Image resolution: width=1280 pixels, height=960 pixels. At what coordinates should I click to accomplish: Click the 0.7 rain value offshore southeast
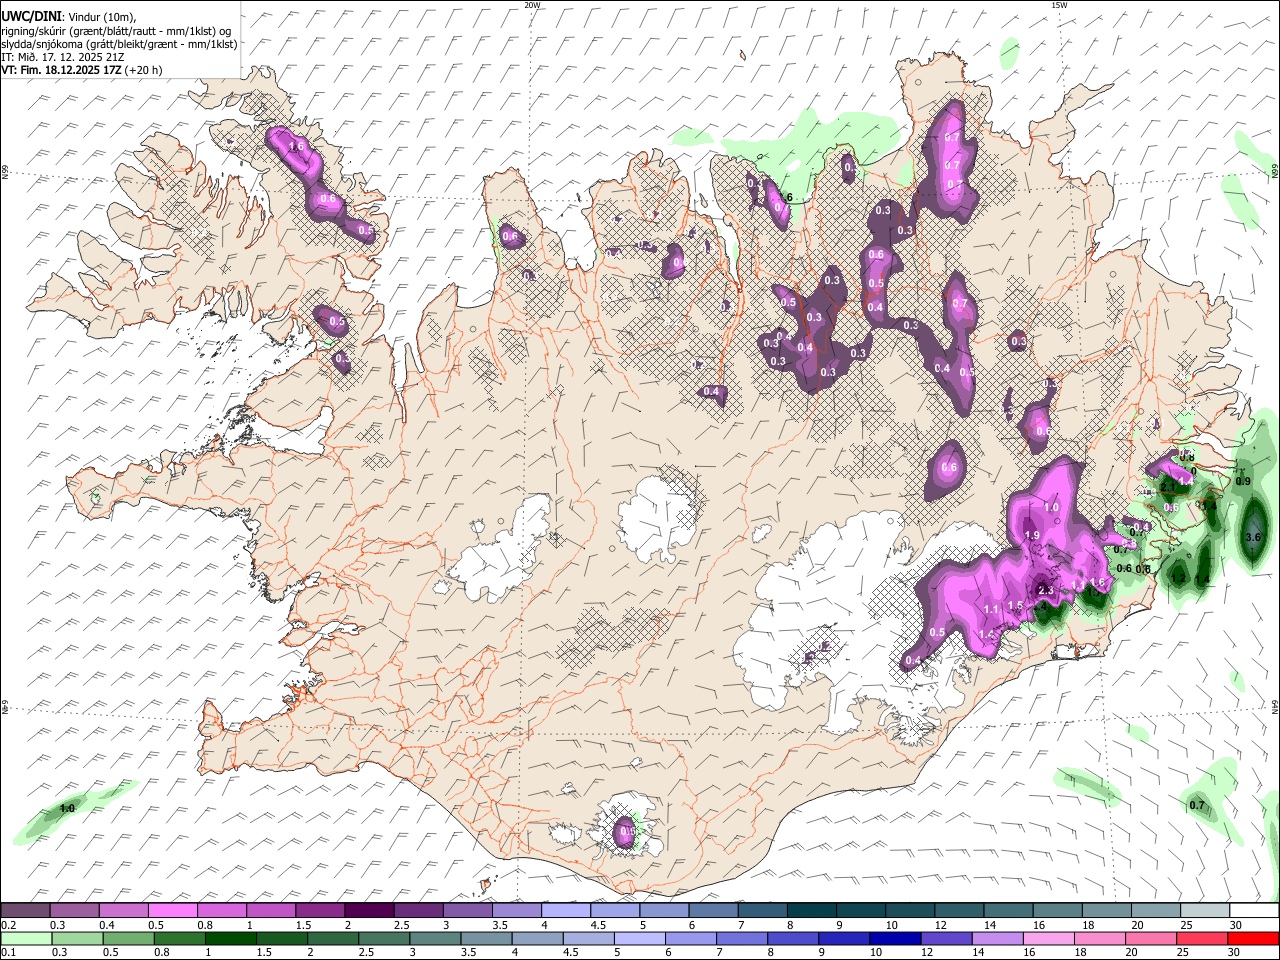coord(1197,806)
